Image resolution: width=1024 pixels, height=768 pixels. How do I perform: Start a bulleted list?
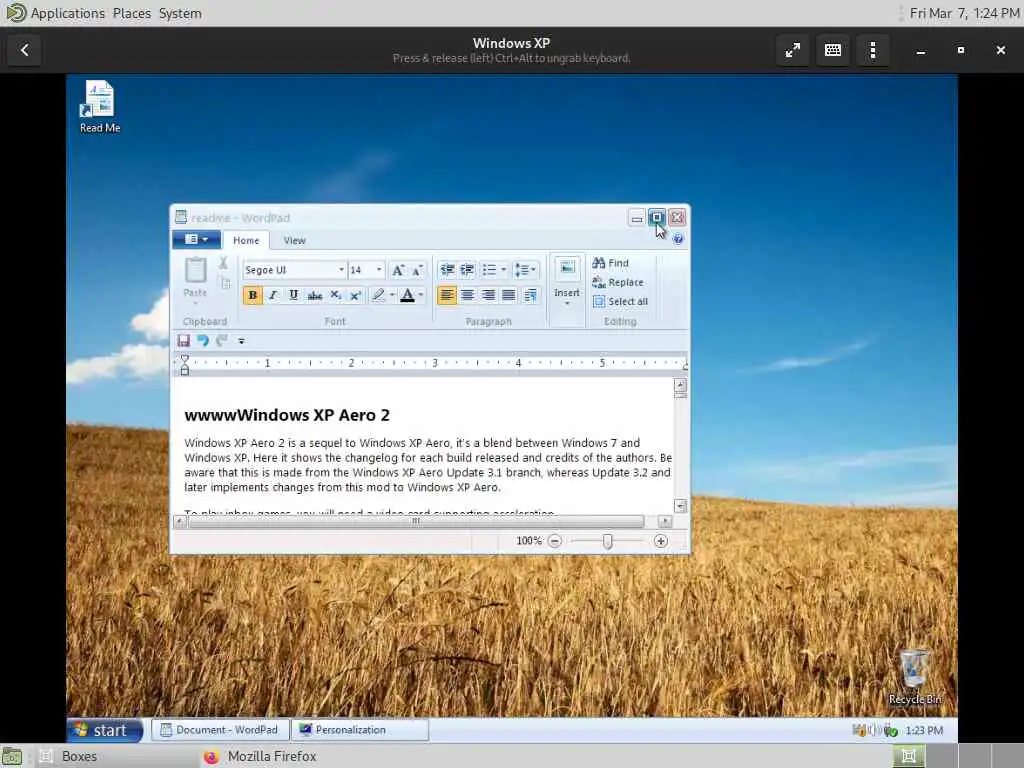489,270
